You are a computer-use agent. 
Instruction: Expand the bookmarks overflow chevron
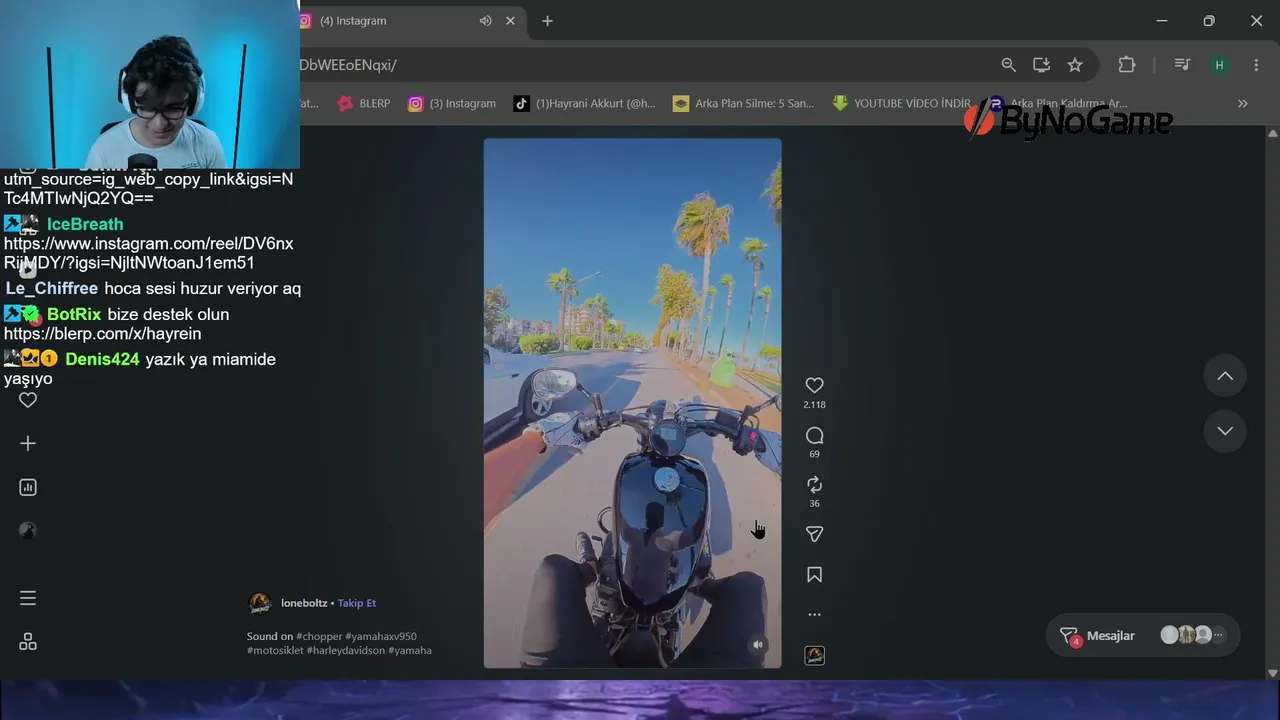pyautogui.click(x=1242, y=103)
